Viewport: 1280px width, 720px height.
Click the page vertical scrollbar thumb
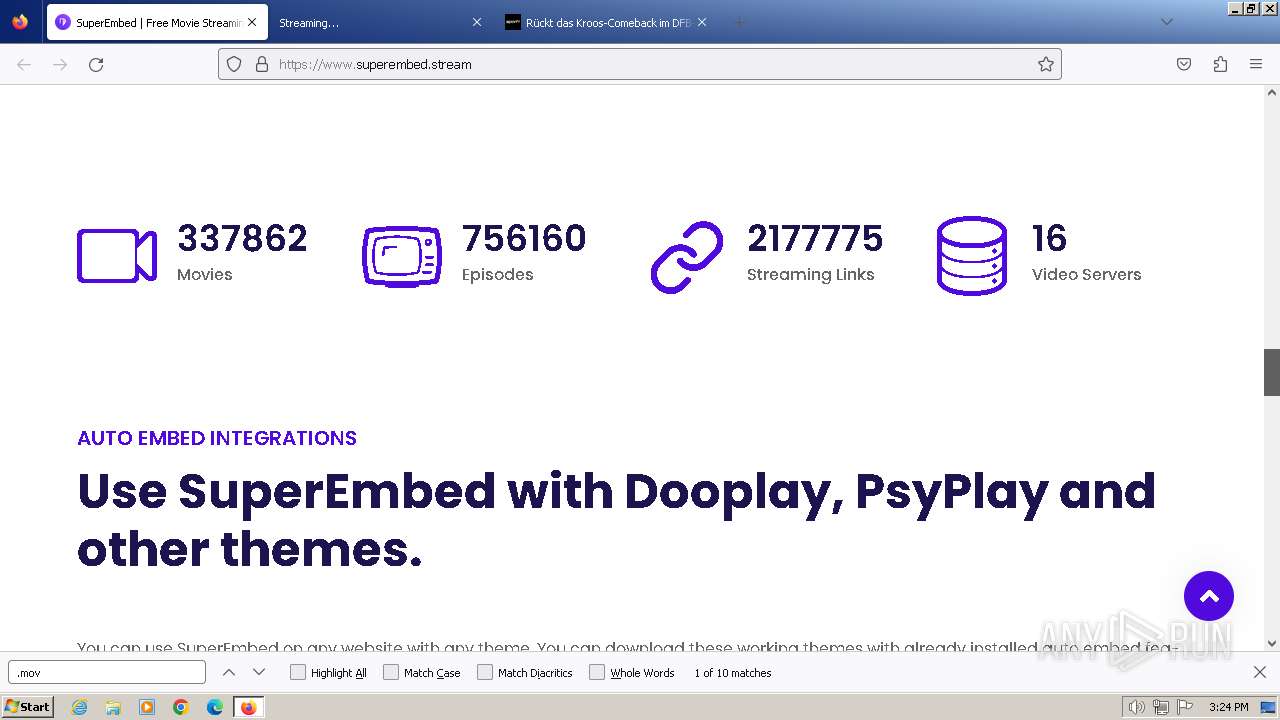click(1272, 372)
